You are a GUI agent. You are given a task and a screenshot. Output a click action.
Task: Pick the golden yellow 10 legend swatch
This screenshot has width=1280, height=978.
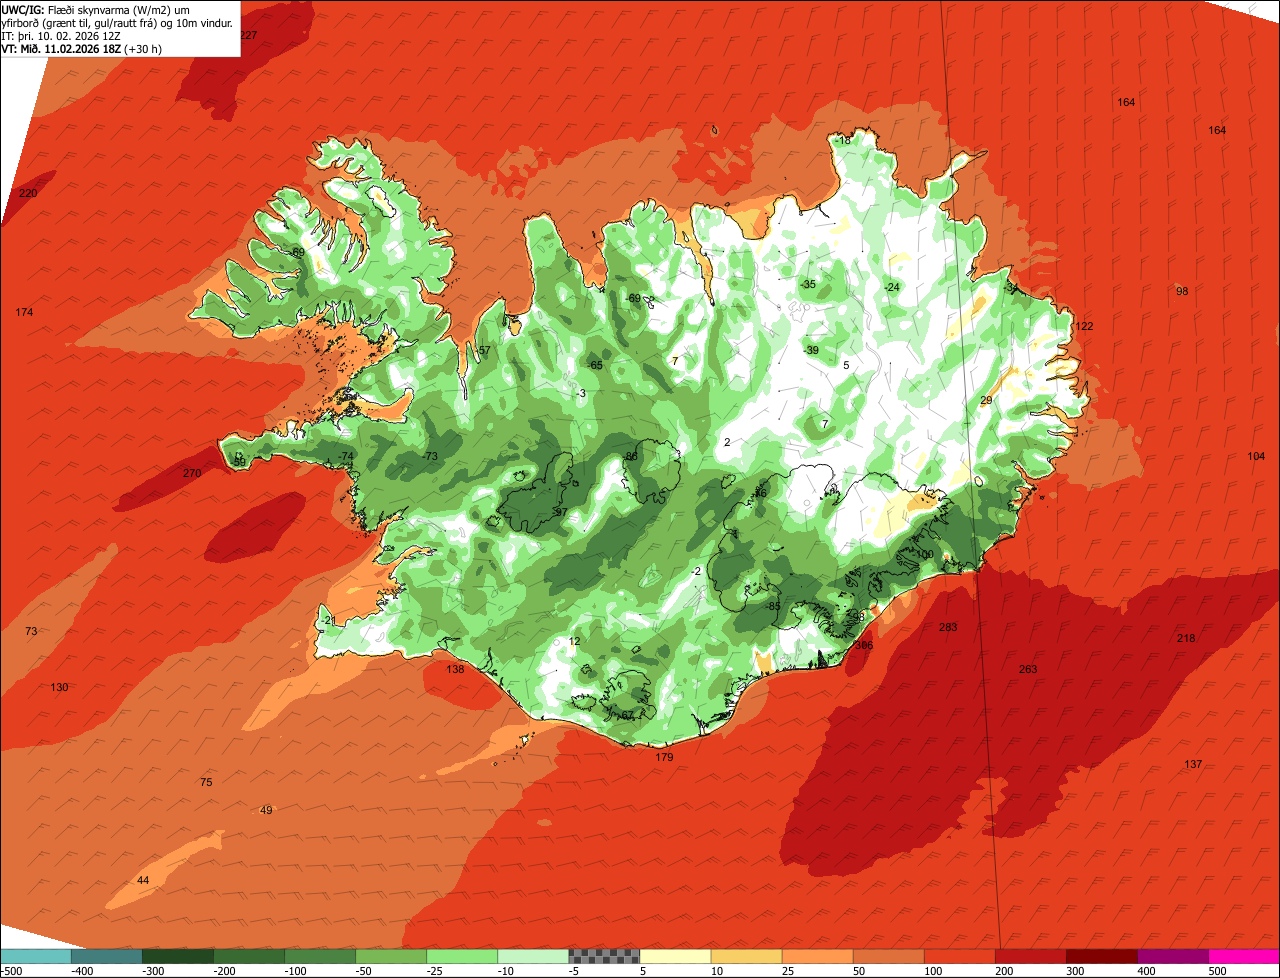click(x=746, y=956)
